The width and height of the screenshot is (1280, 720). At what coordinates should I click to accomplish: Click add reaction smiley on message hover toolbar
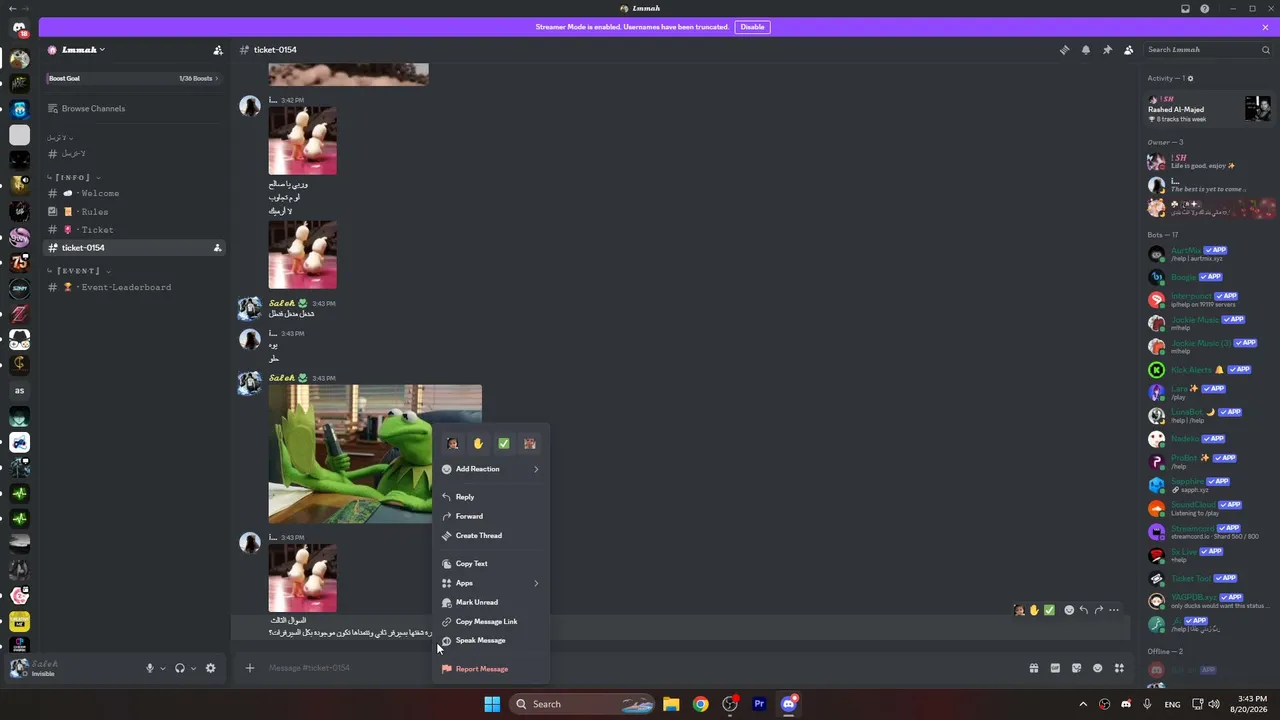(x=1069, y=610)
